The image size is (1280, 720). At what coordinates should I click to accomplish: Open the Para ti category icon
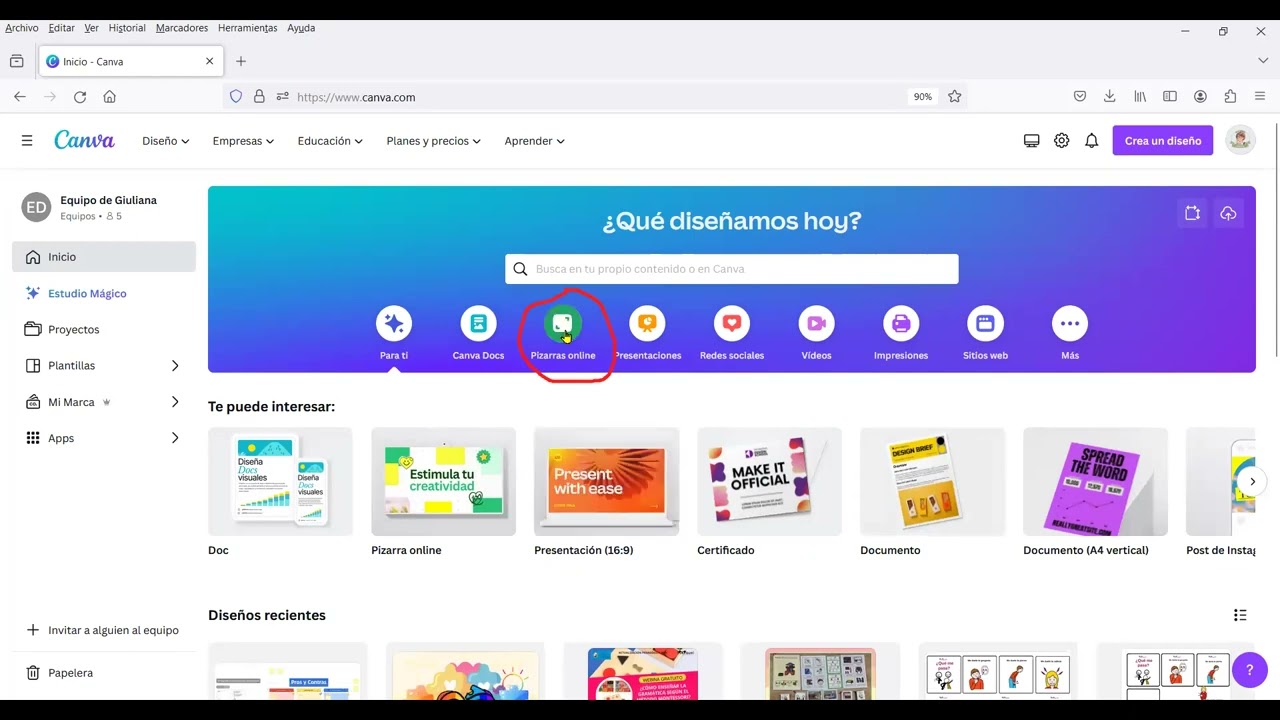[x=394, y=323]
